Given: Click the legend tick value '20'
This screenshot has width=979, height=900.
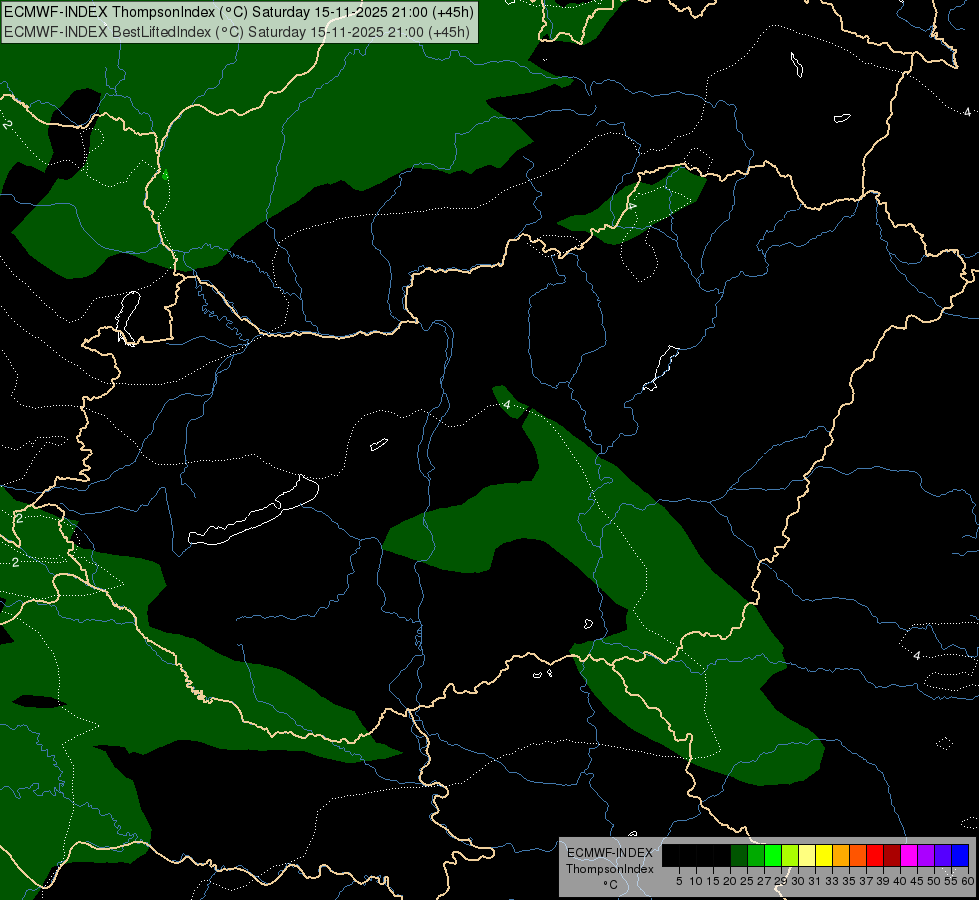Looking at the screenshot, I should coord(730,881).
